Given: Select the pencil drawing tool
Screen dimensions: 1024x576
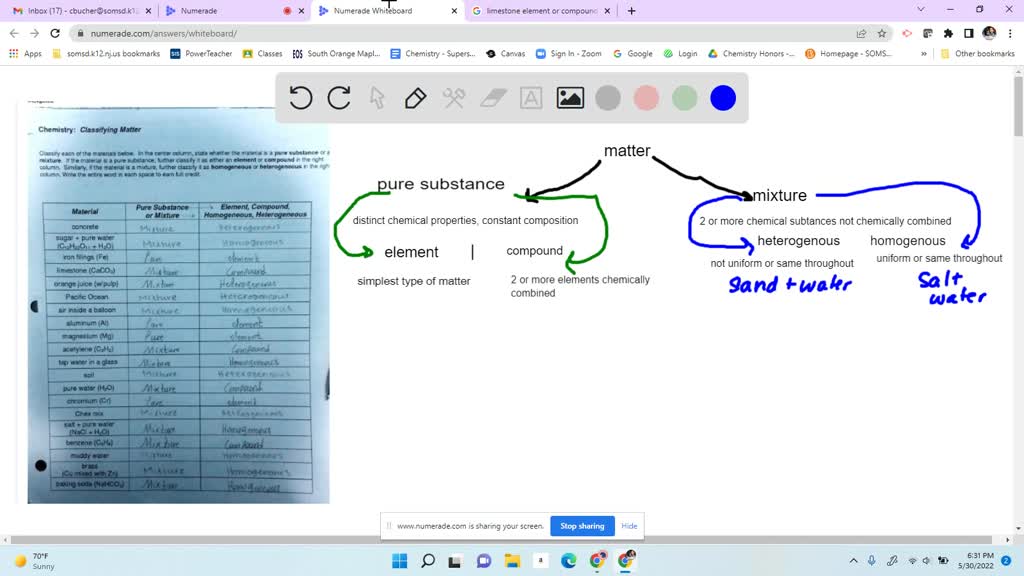Looking at the screenshot, I should pos(413,99).
